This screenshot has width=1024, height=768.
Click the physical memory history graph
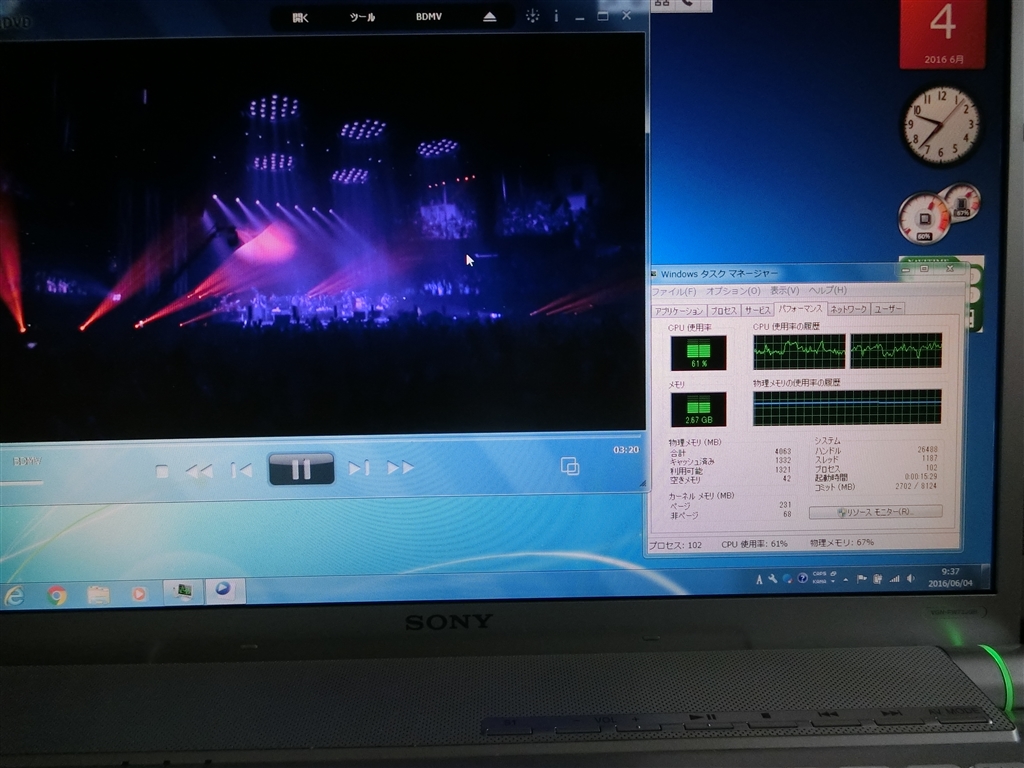pyautogui.click(x=847, y=407)
